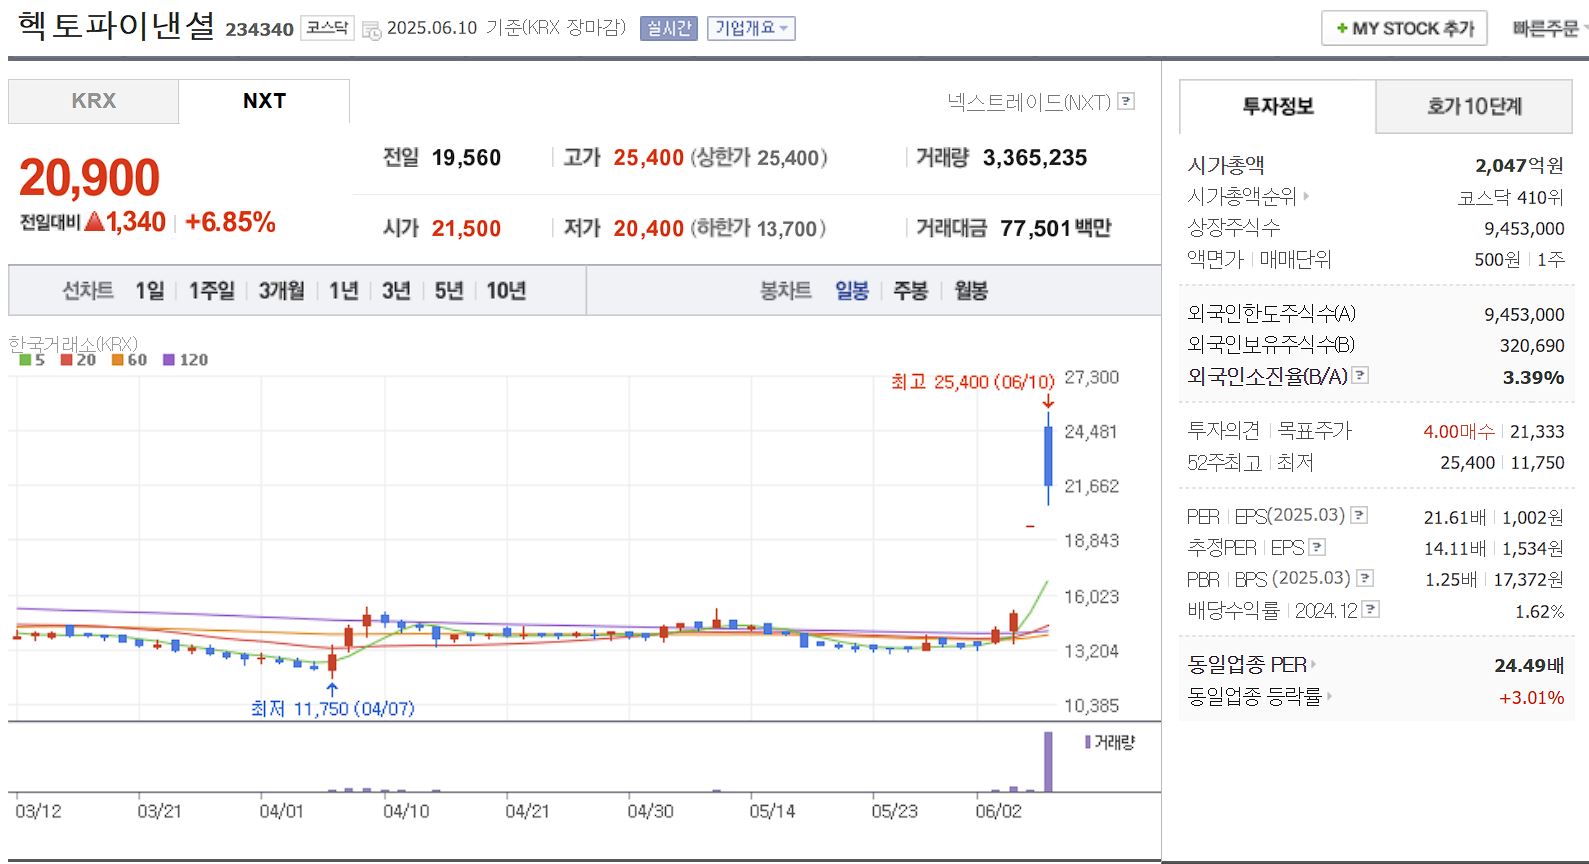
Task: Click the 배당수익률 value 1.62%
Action: point(1539,611)
